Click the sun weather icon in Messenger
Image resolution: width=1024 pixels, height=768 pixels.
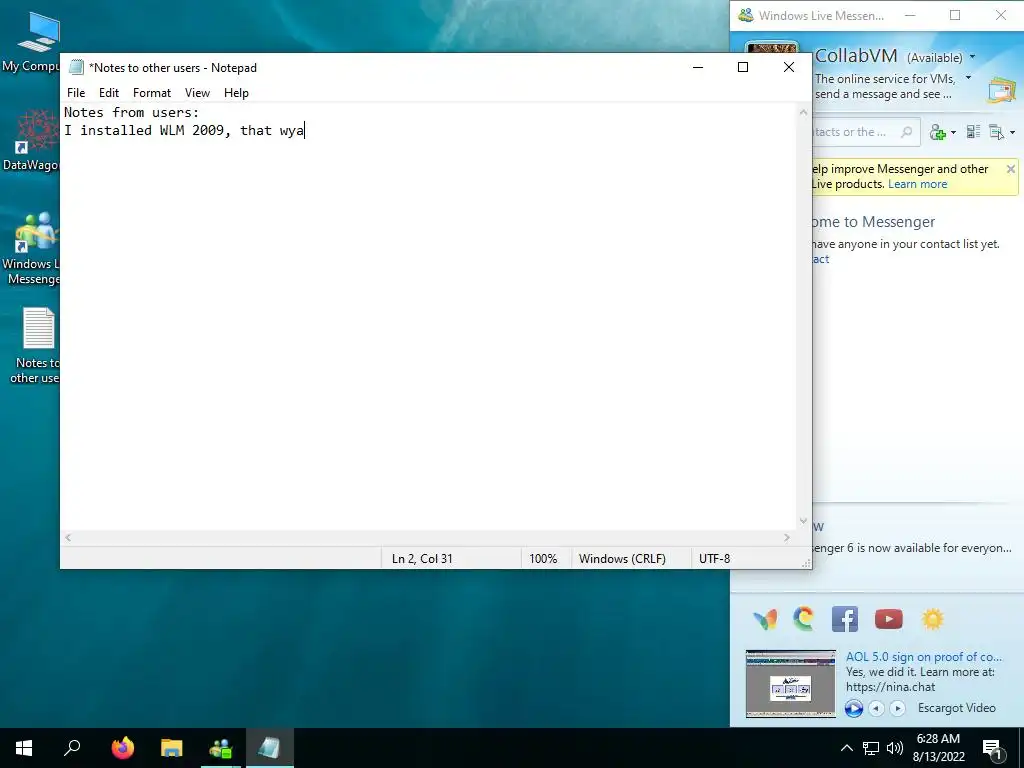coord(933,618)
